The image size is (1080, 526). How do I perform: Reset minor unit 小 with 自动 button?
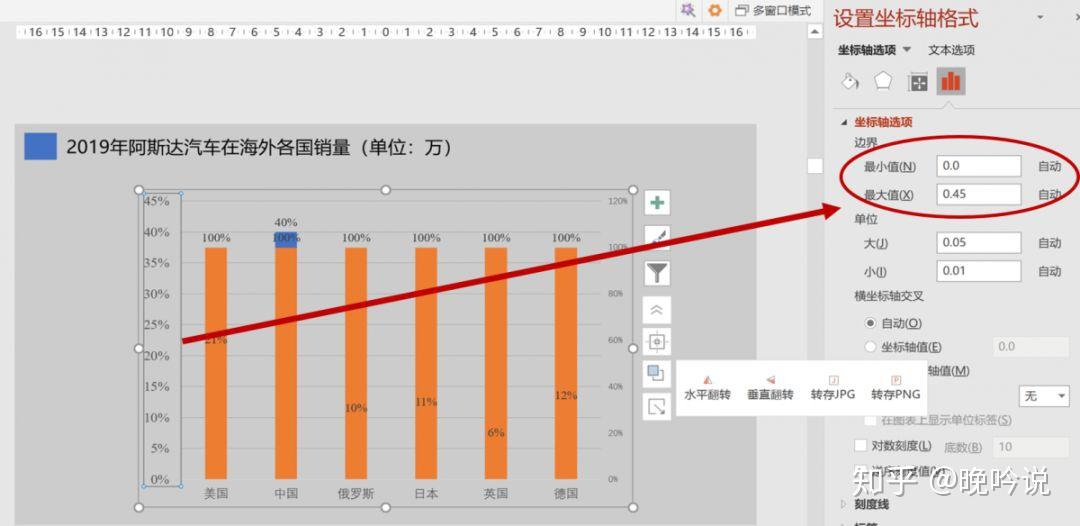(x=1050, y=271)
